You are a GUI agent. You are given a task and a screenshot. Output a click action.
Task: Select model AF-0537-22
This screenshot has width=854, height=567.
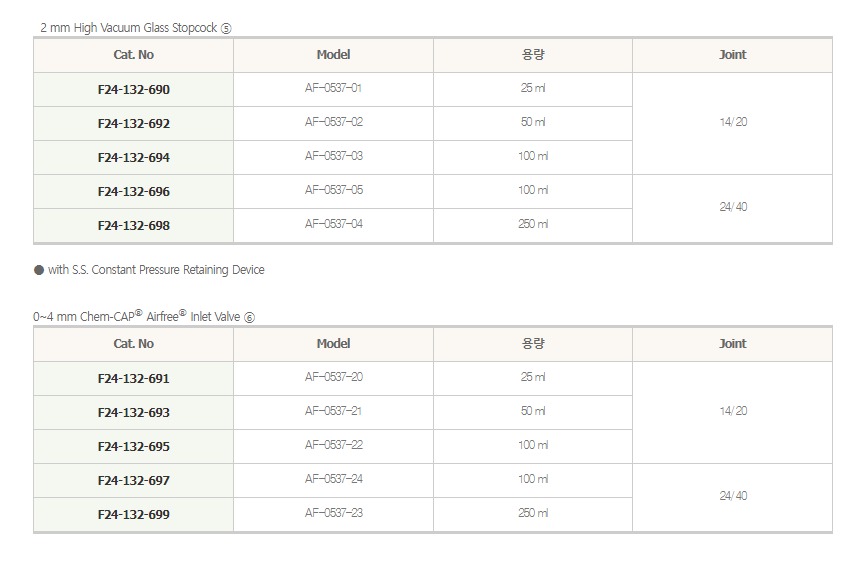(x=333, y=445)
